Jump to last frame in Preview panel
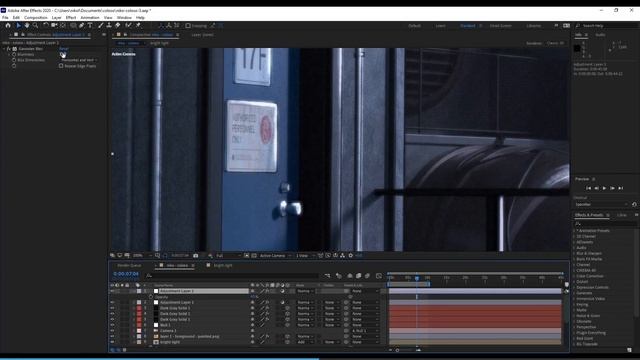640x360 pixels. [x=621, y=188]
